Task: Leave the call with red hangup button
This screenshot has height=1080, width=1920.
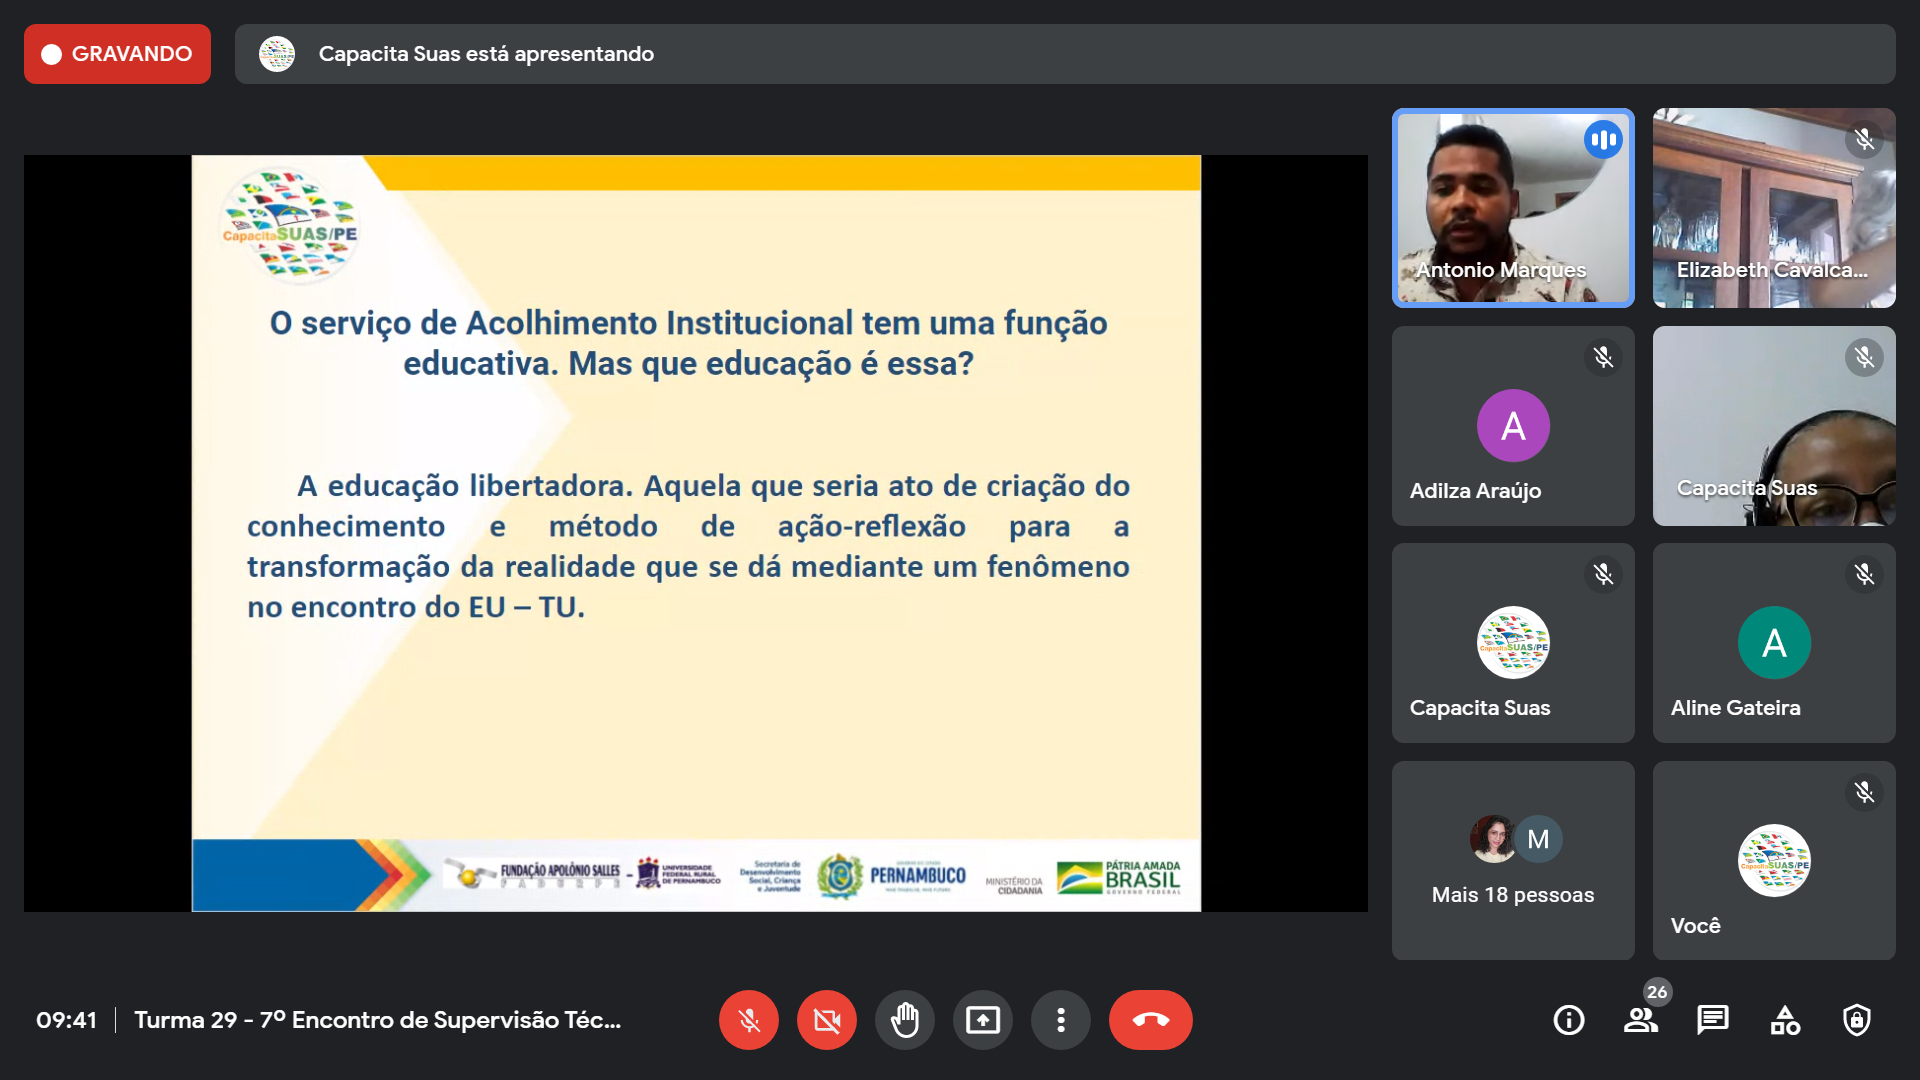Action: click(1150, 1020)
